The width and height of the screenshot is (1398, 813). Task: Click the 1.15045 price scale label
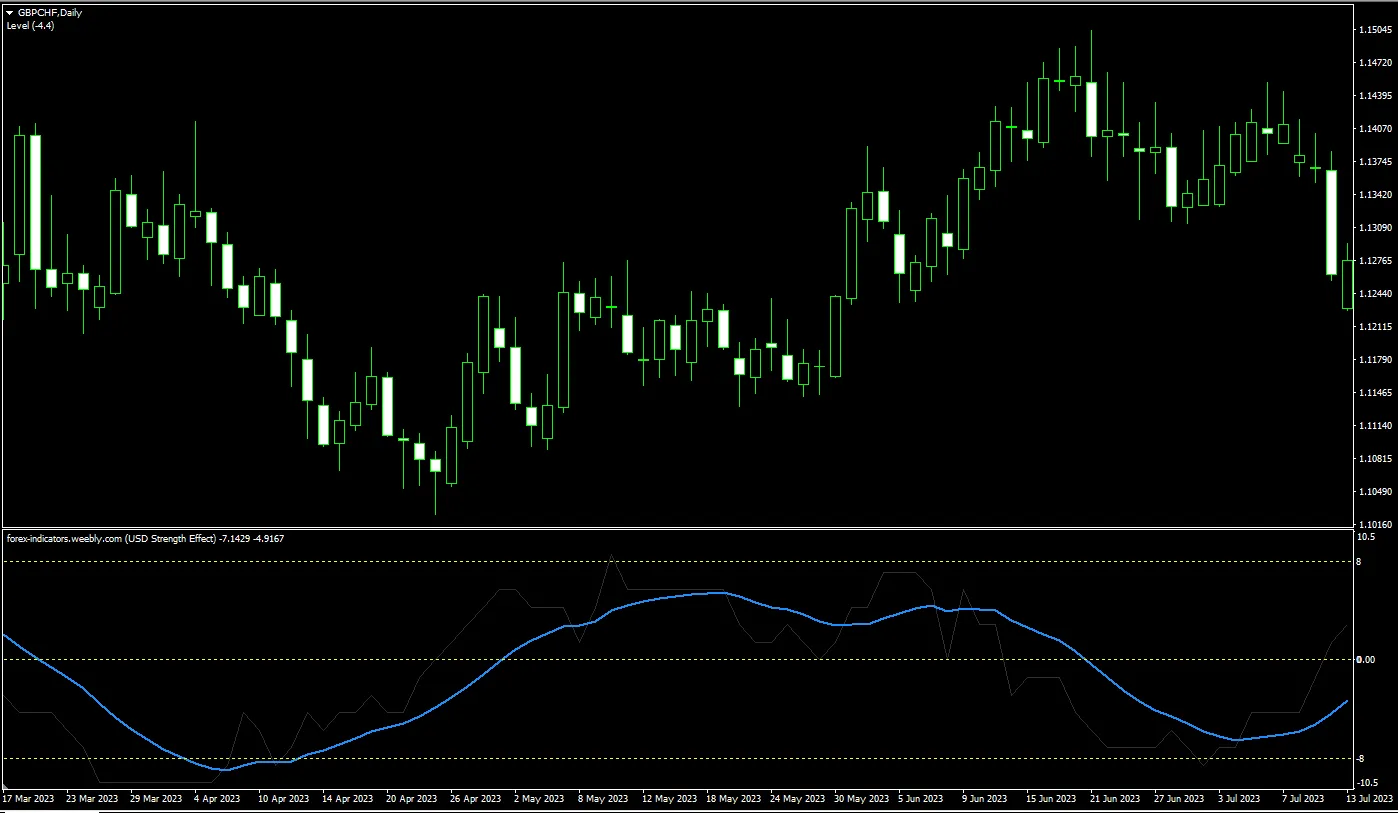(1375, 30)
